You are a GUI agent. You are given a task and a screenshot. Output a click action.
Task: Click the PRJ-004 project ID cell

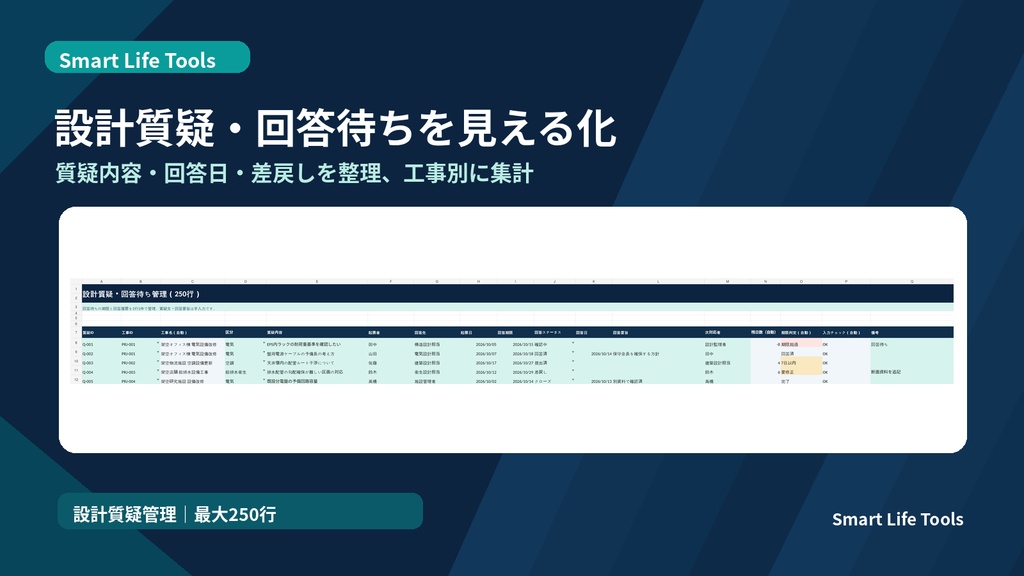[x=140, y=381]
